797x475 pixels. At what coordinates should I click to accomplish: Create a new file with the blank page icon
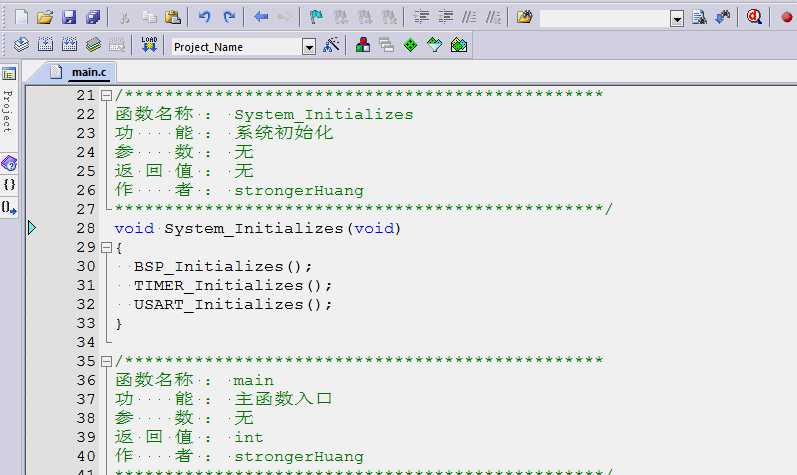[21, 17]
